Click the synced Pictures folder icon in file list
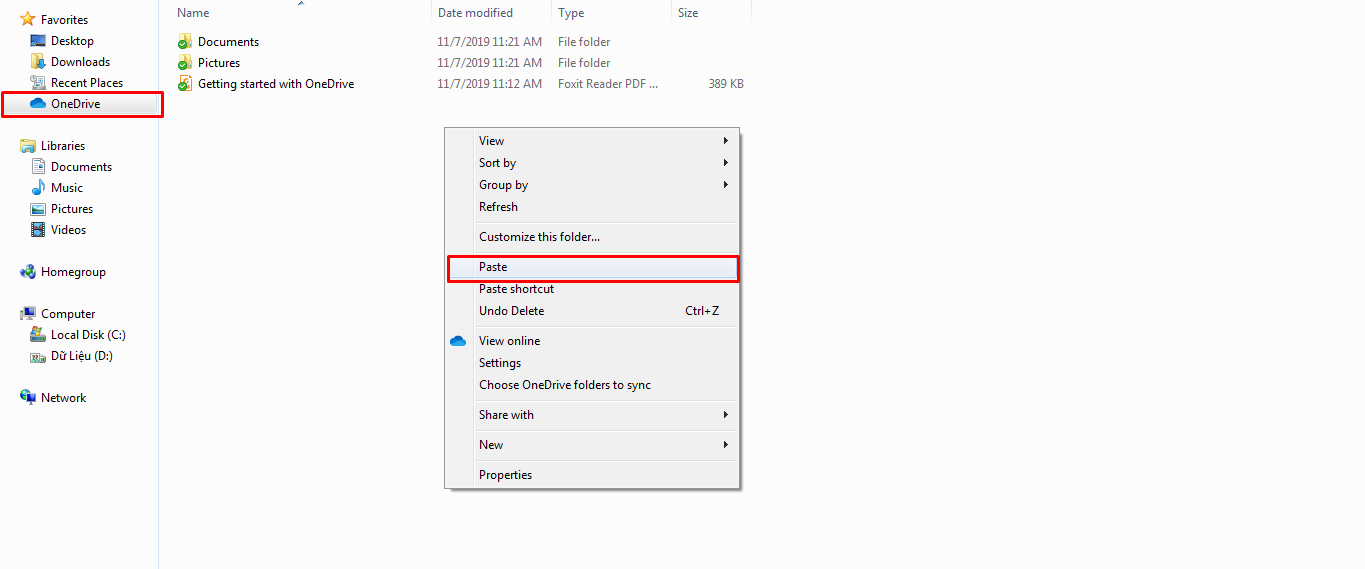 [x=185, y=63]
